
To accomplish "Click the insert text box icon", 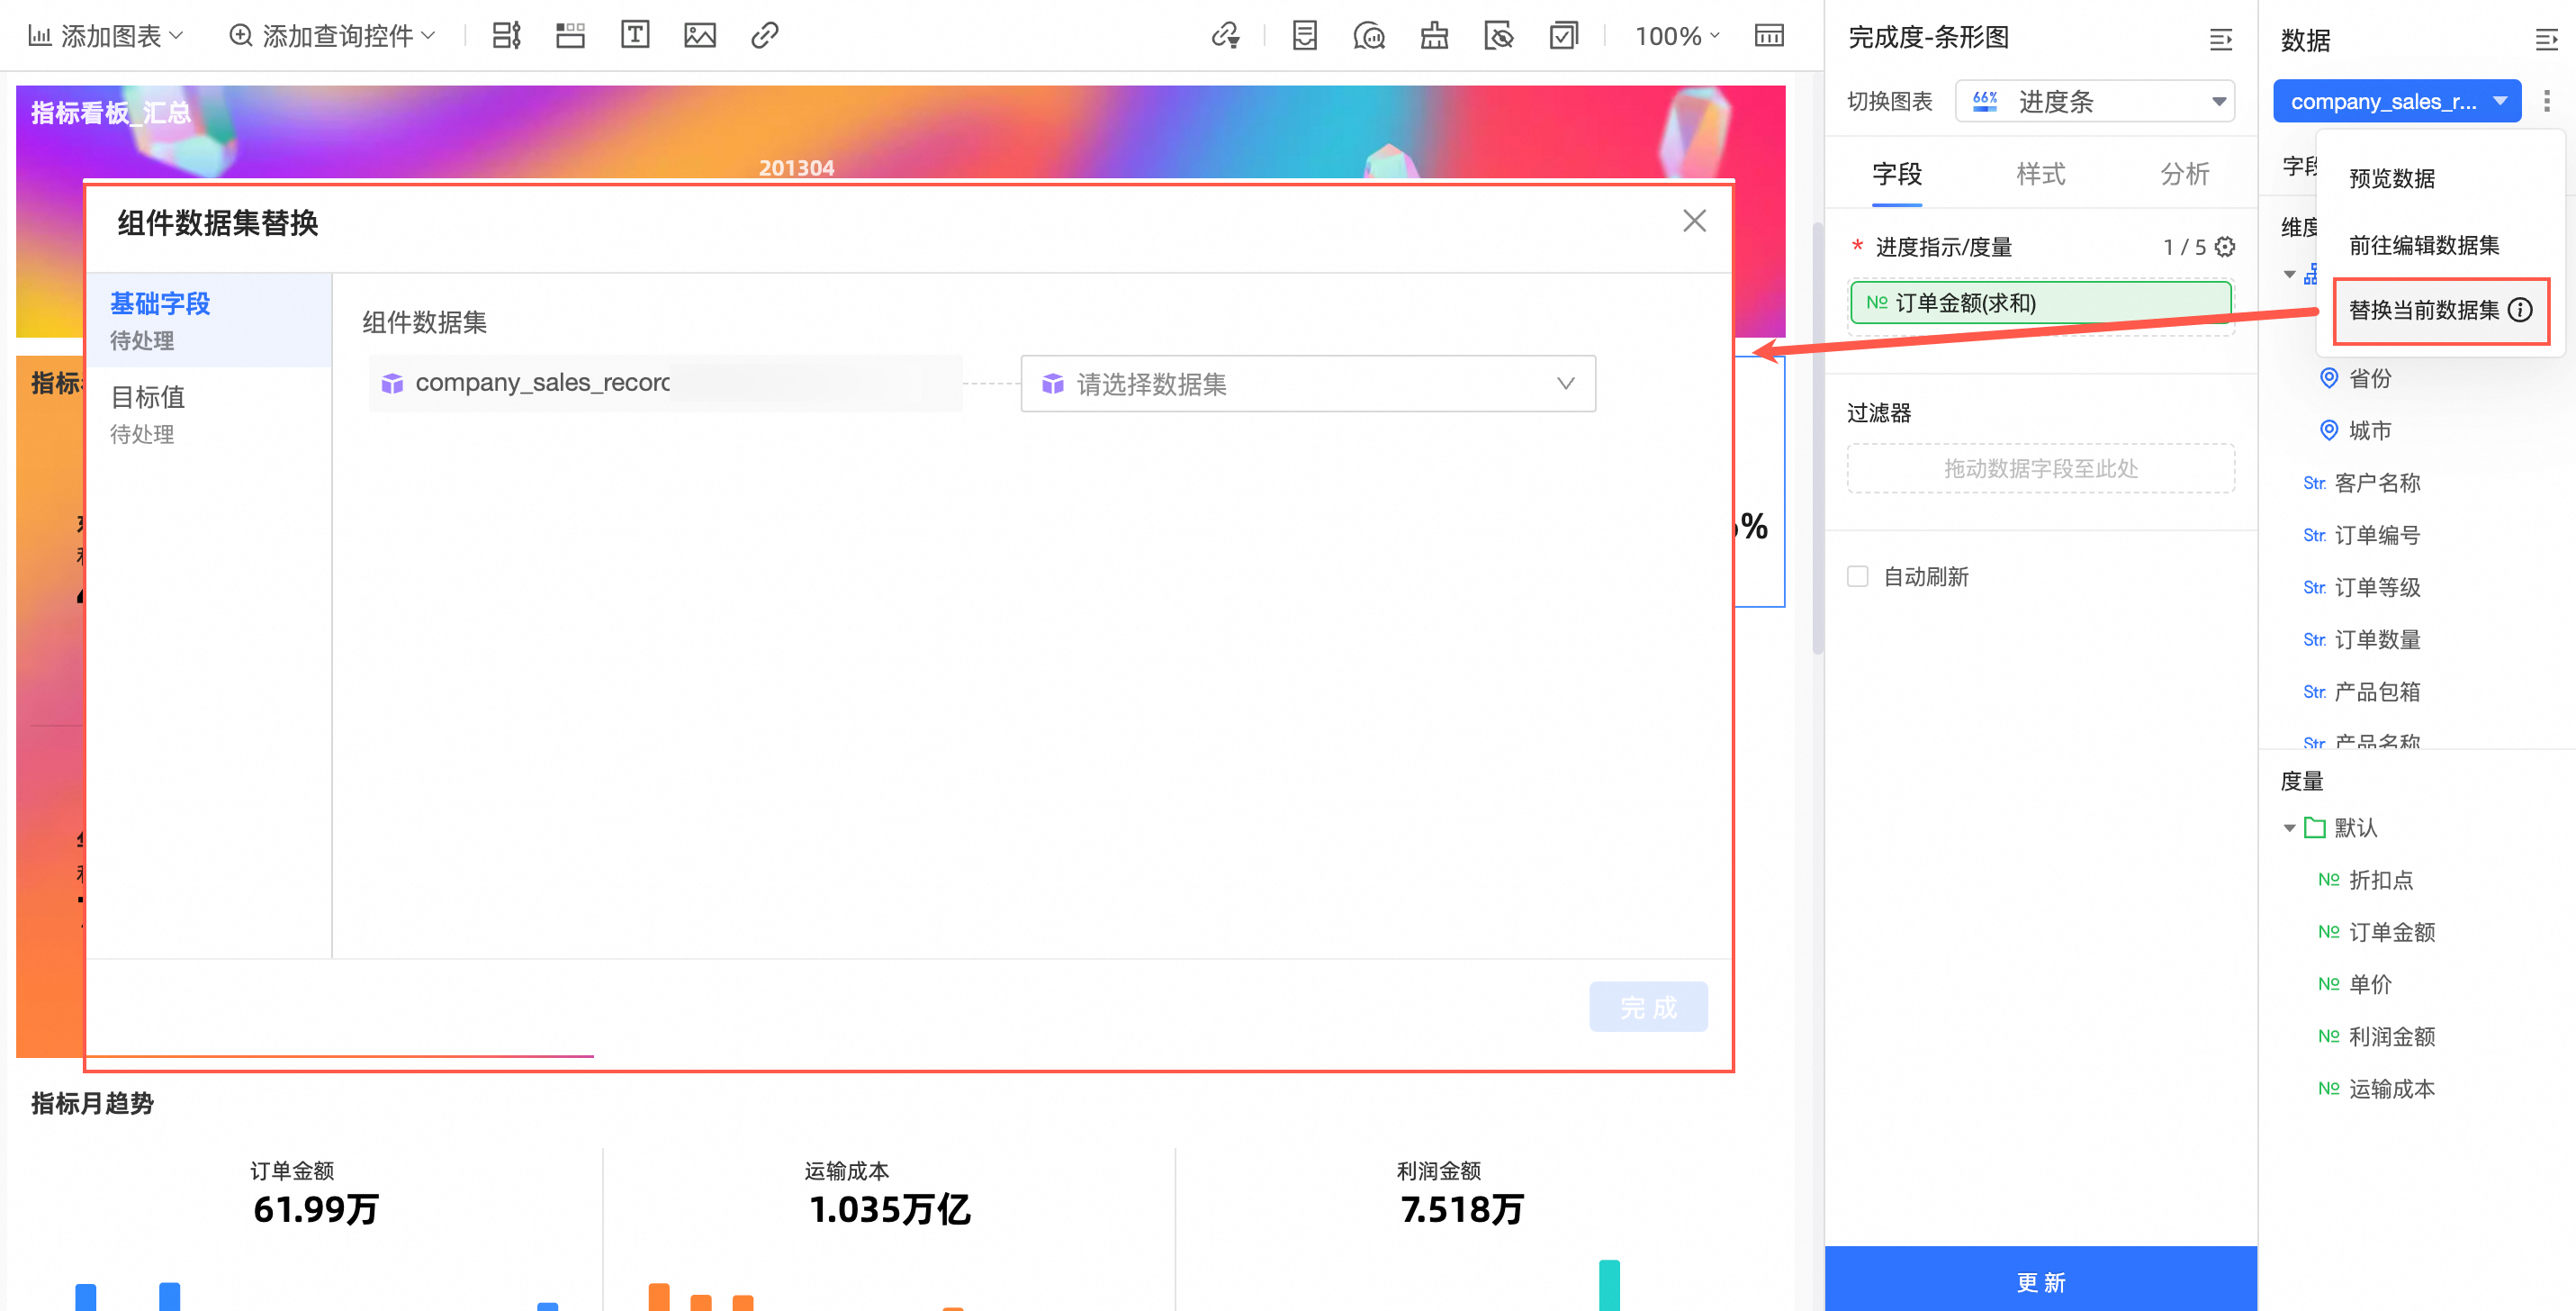I will click(635, 36).
